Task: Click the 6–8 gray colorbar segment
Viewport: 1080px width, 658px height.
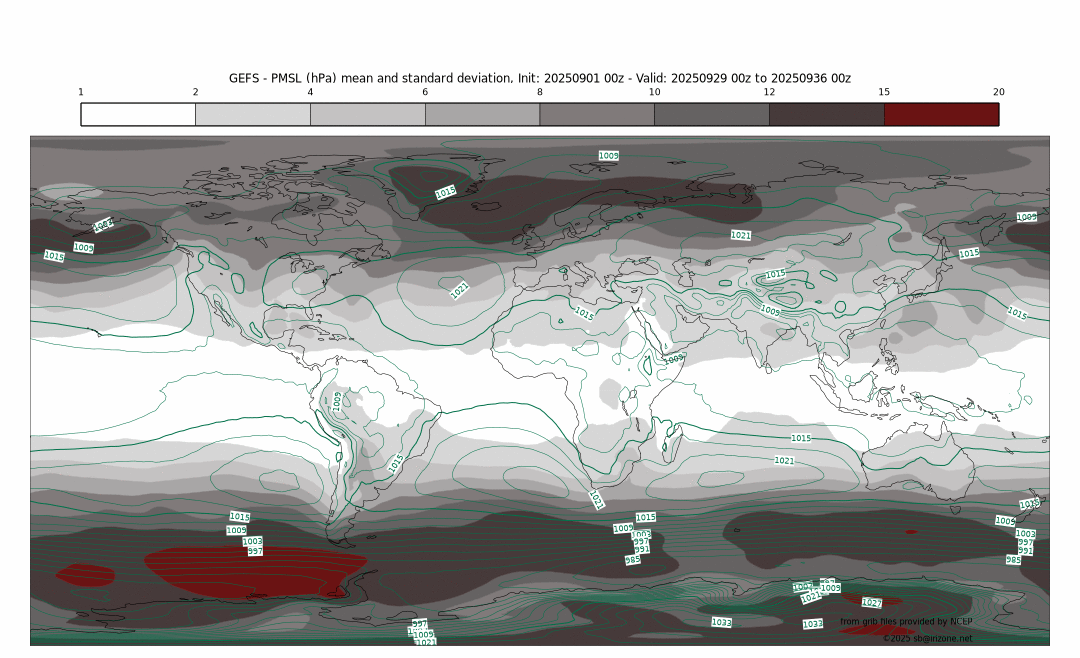Action: 482,114
